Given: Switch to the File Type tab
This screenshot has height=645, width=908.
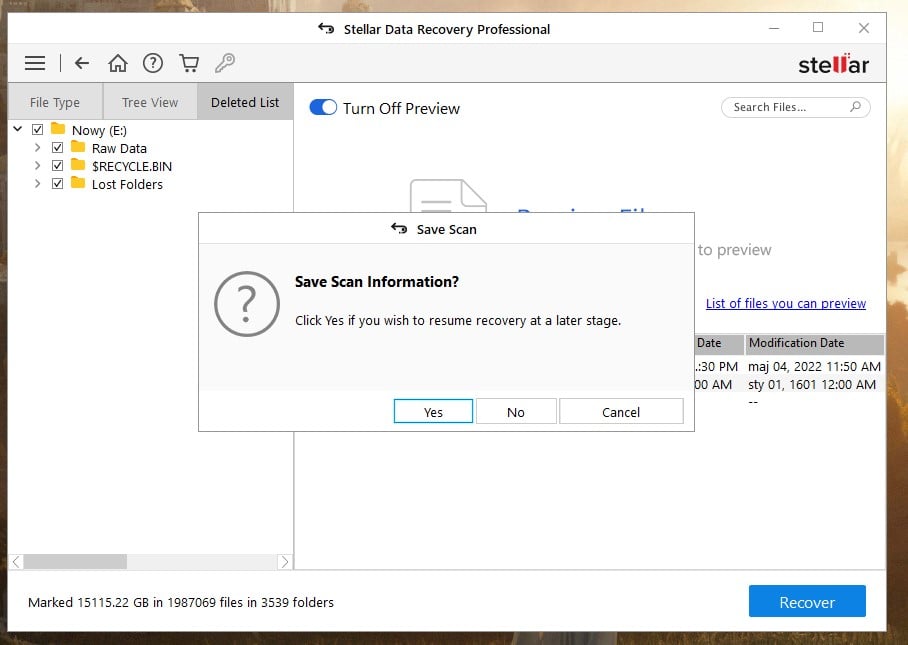Looking at the screenshot, I should click(56, 102).
